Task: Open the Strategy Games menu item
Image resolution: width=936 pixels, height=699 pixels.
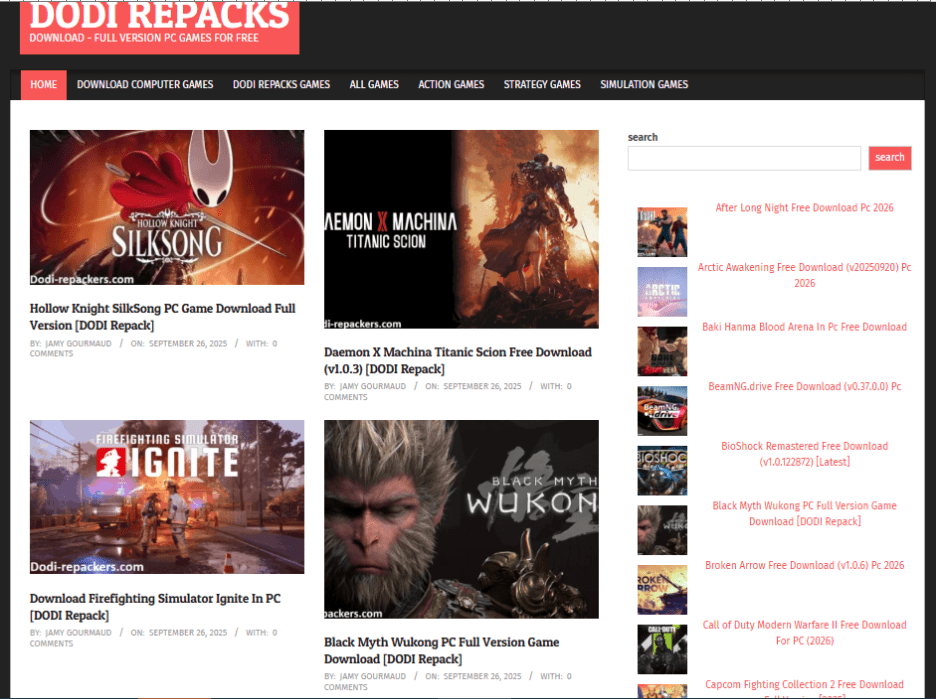Action: [542, 85]
